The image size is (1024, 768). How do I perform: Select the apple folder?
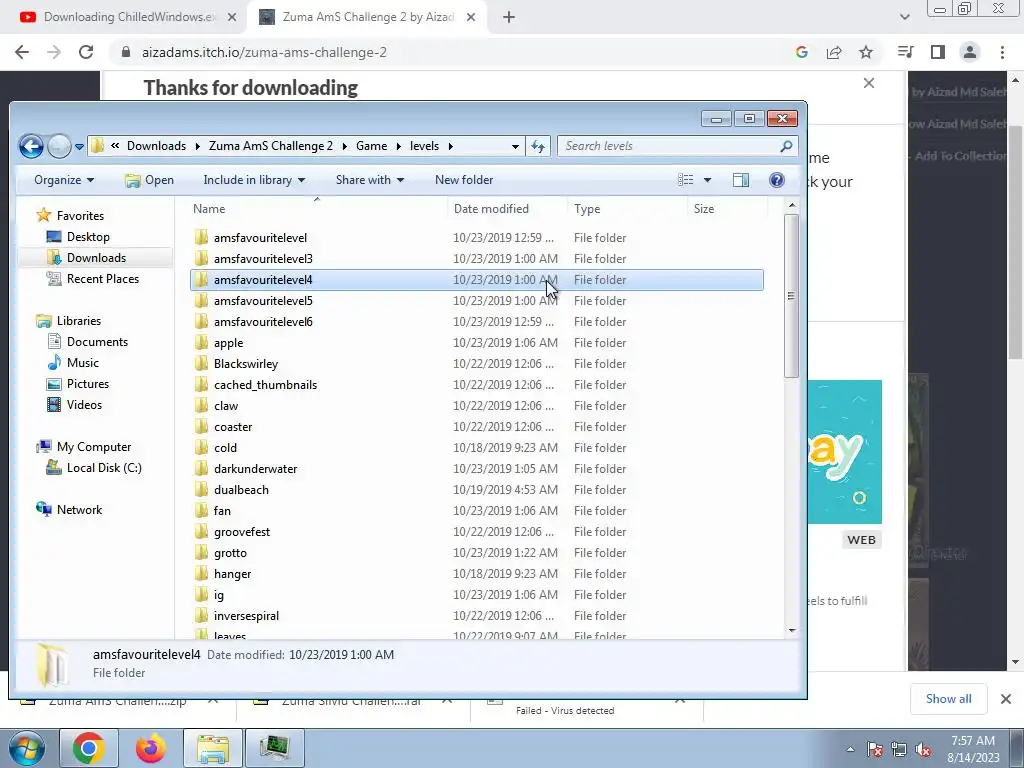click(x=229, y=343)
